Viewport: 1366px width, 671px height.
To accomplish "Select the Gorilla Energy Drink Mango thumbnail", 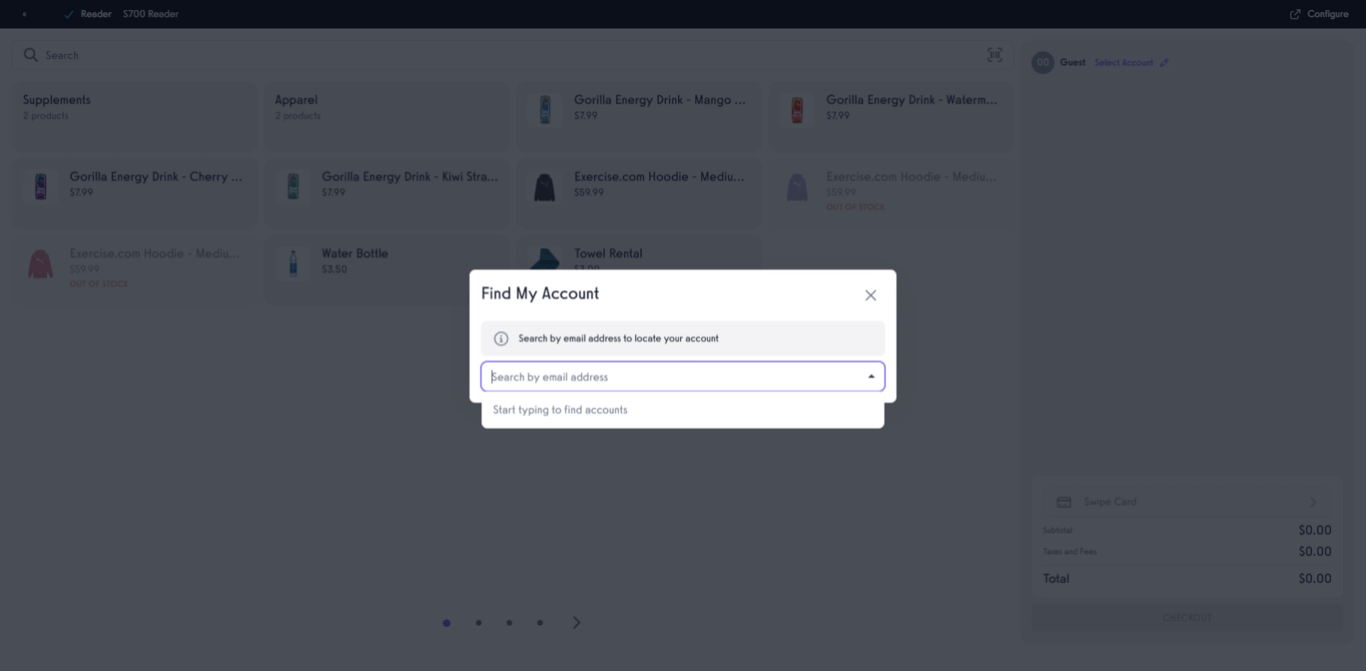I will (545, 109).
